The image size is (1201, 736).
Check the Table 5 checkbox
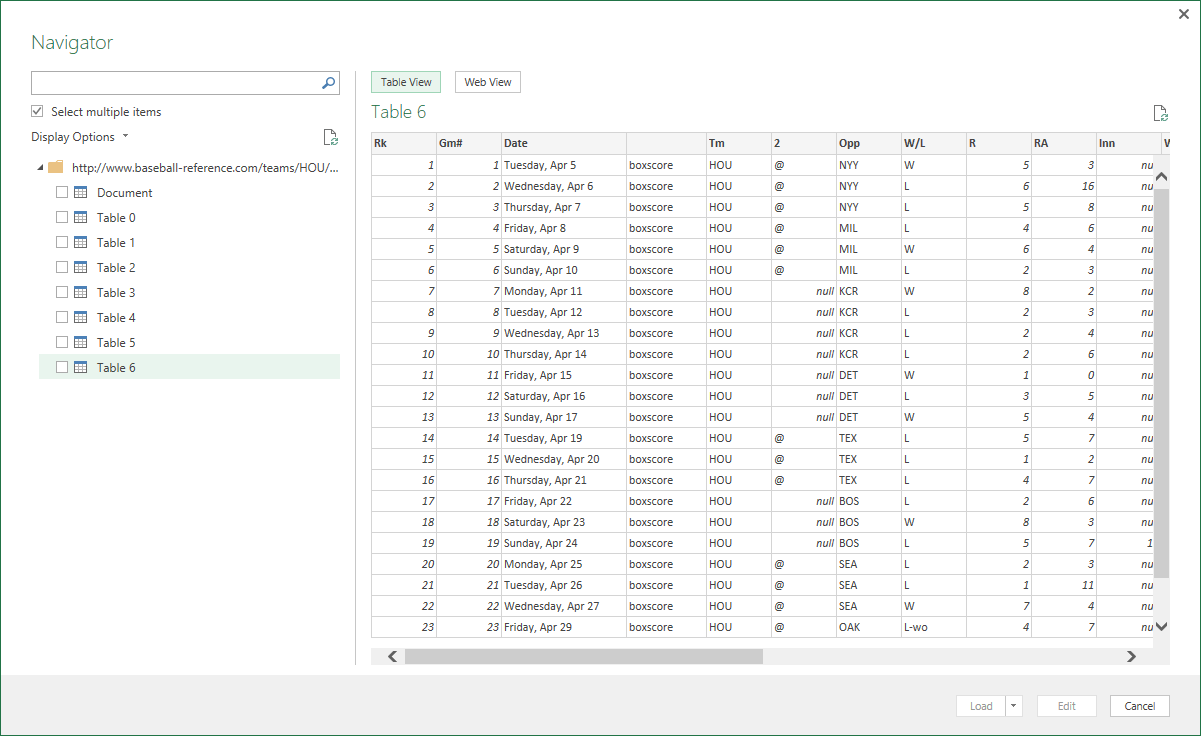62,342
